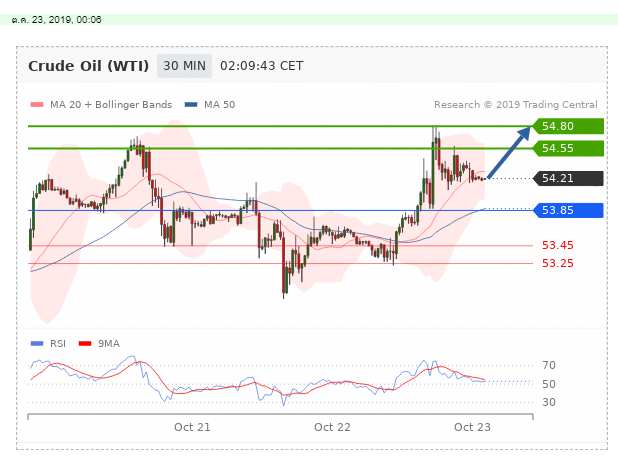Click the Oct 22 date axis label
This screenshot has height=458, width=618.
[x=332, y=427]
